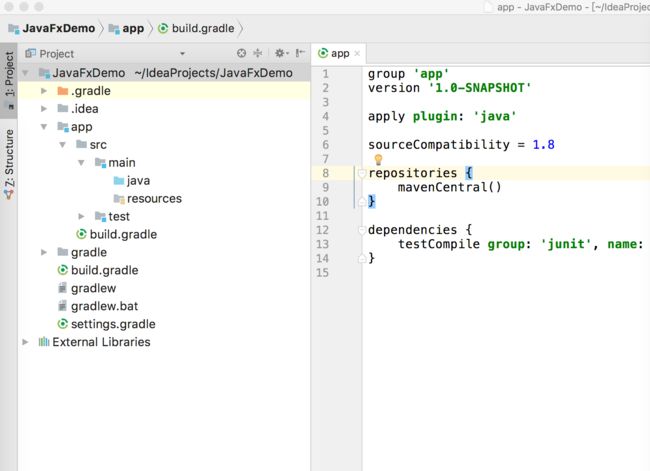Click the External Libraries icon
The width and height of the screenshot is (650, 471).
coord(44,342)
